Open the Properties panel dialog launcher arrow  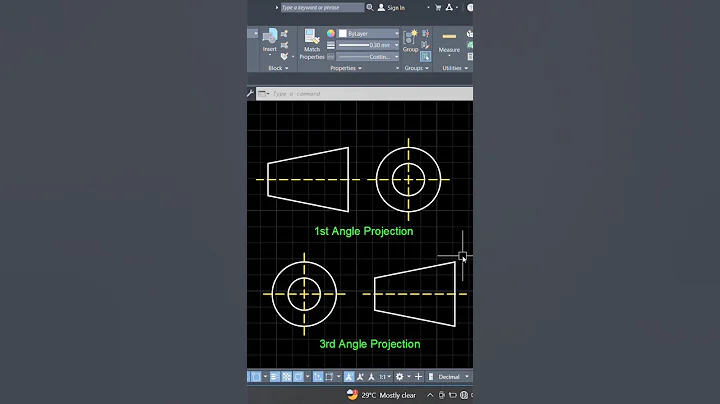(x=397, y=68)
